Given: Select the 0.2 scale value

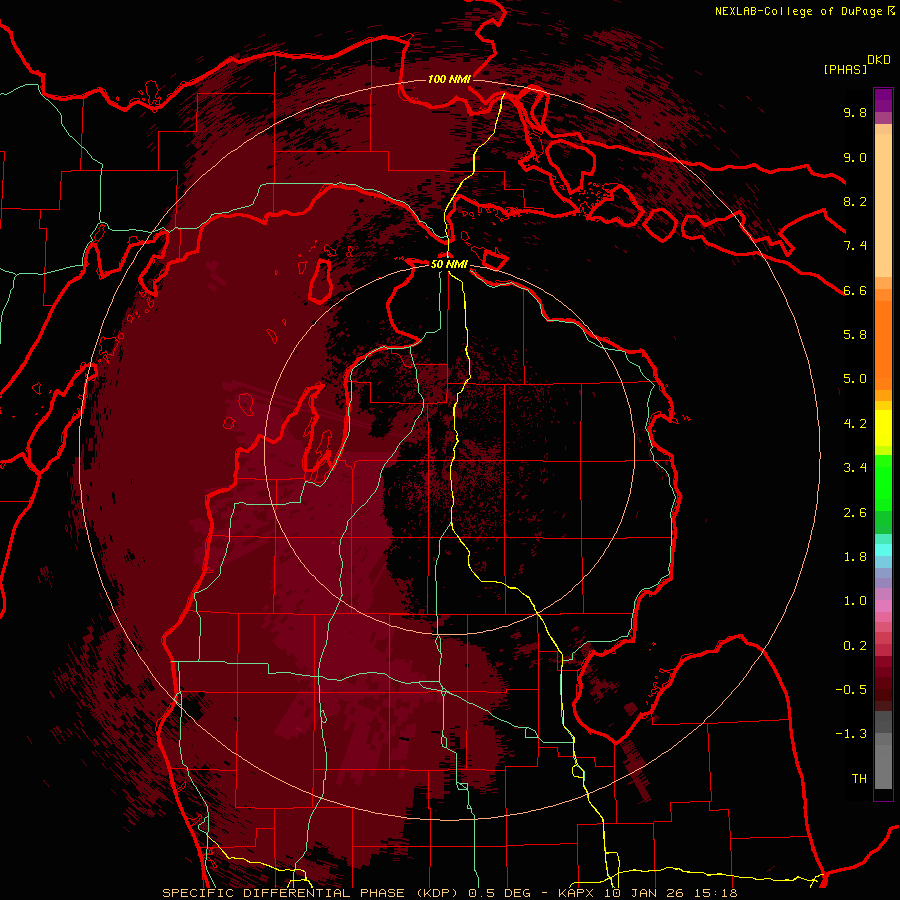Looking at the screenshot, I should click(x=855, y=646).
